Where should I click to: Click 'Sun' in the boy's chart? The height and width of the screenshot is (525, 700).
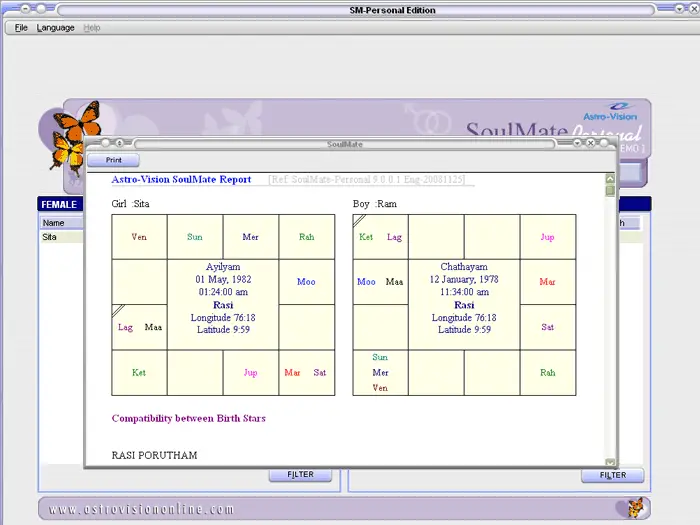(x=380, y=357)
